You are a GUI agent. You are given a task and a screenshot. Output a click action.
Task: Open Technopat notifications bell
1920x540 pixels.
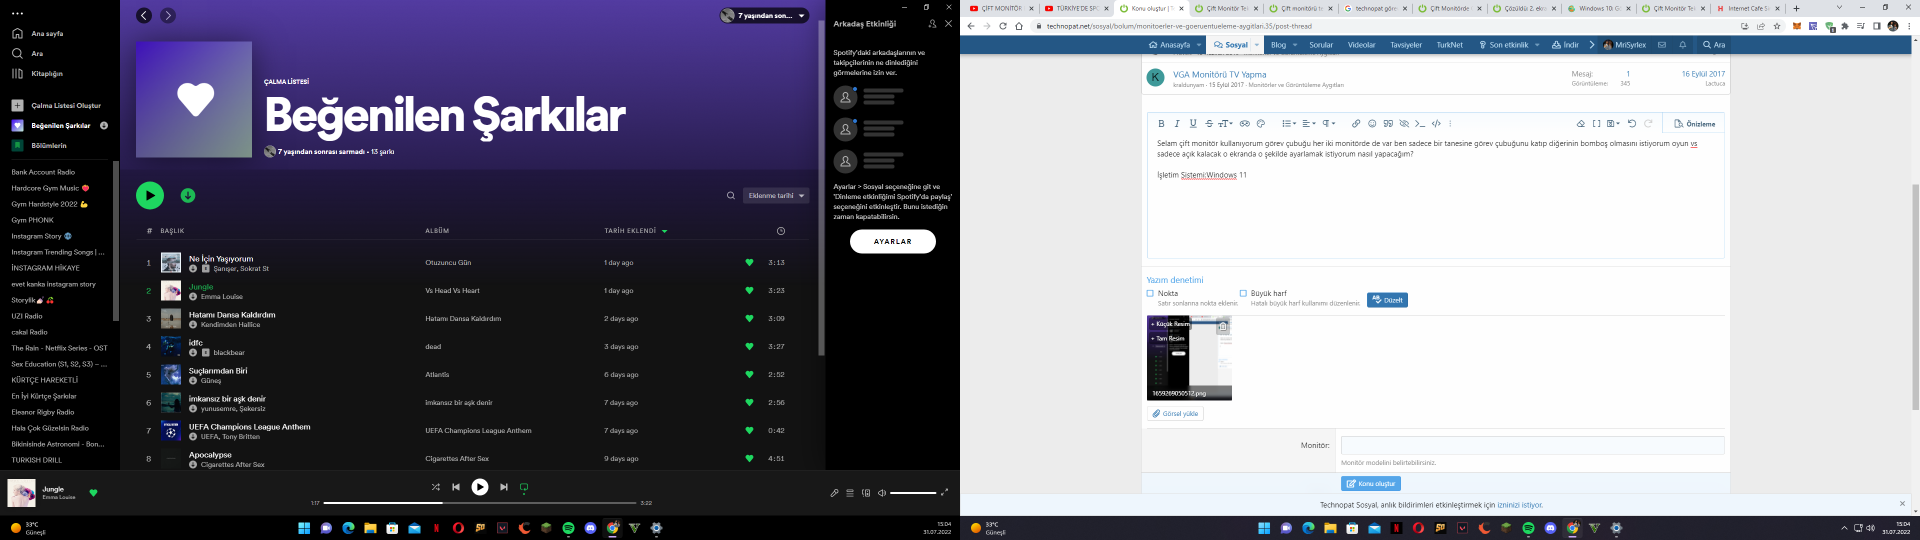tap(1682, 45)
